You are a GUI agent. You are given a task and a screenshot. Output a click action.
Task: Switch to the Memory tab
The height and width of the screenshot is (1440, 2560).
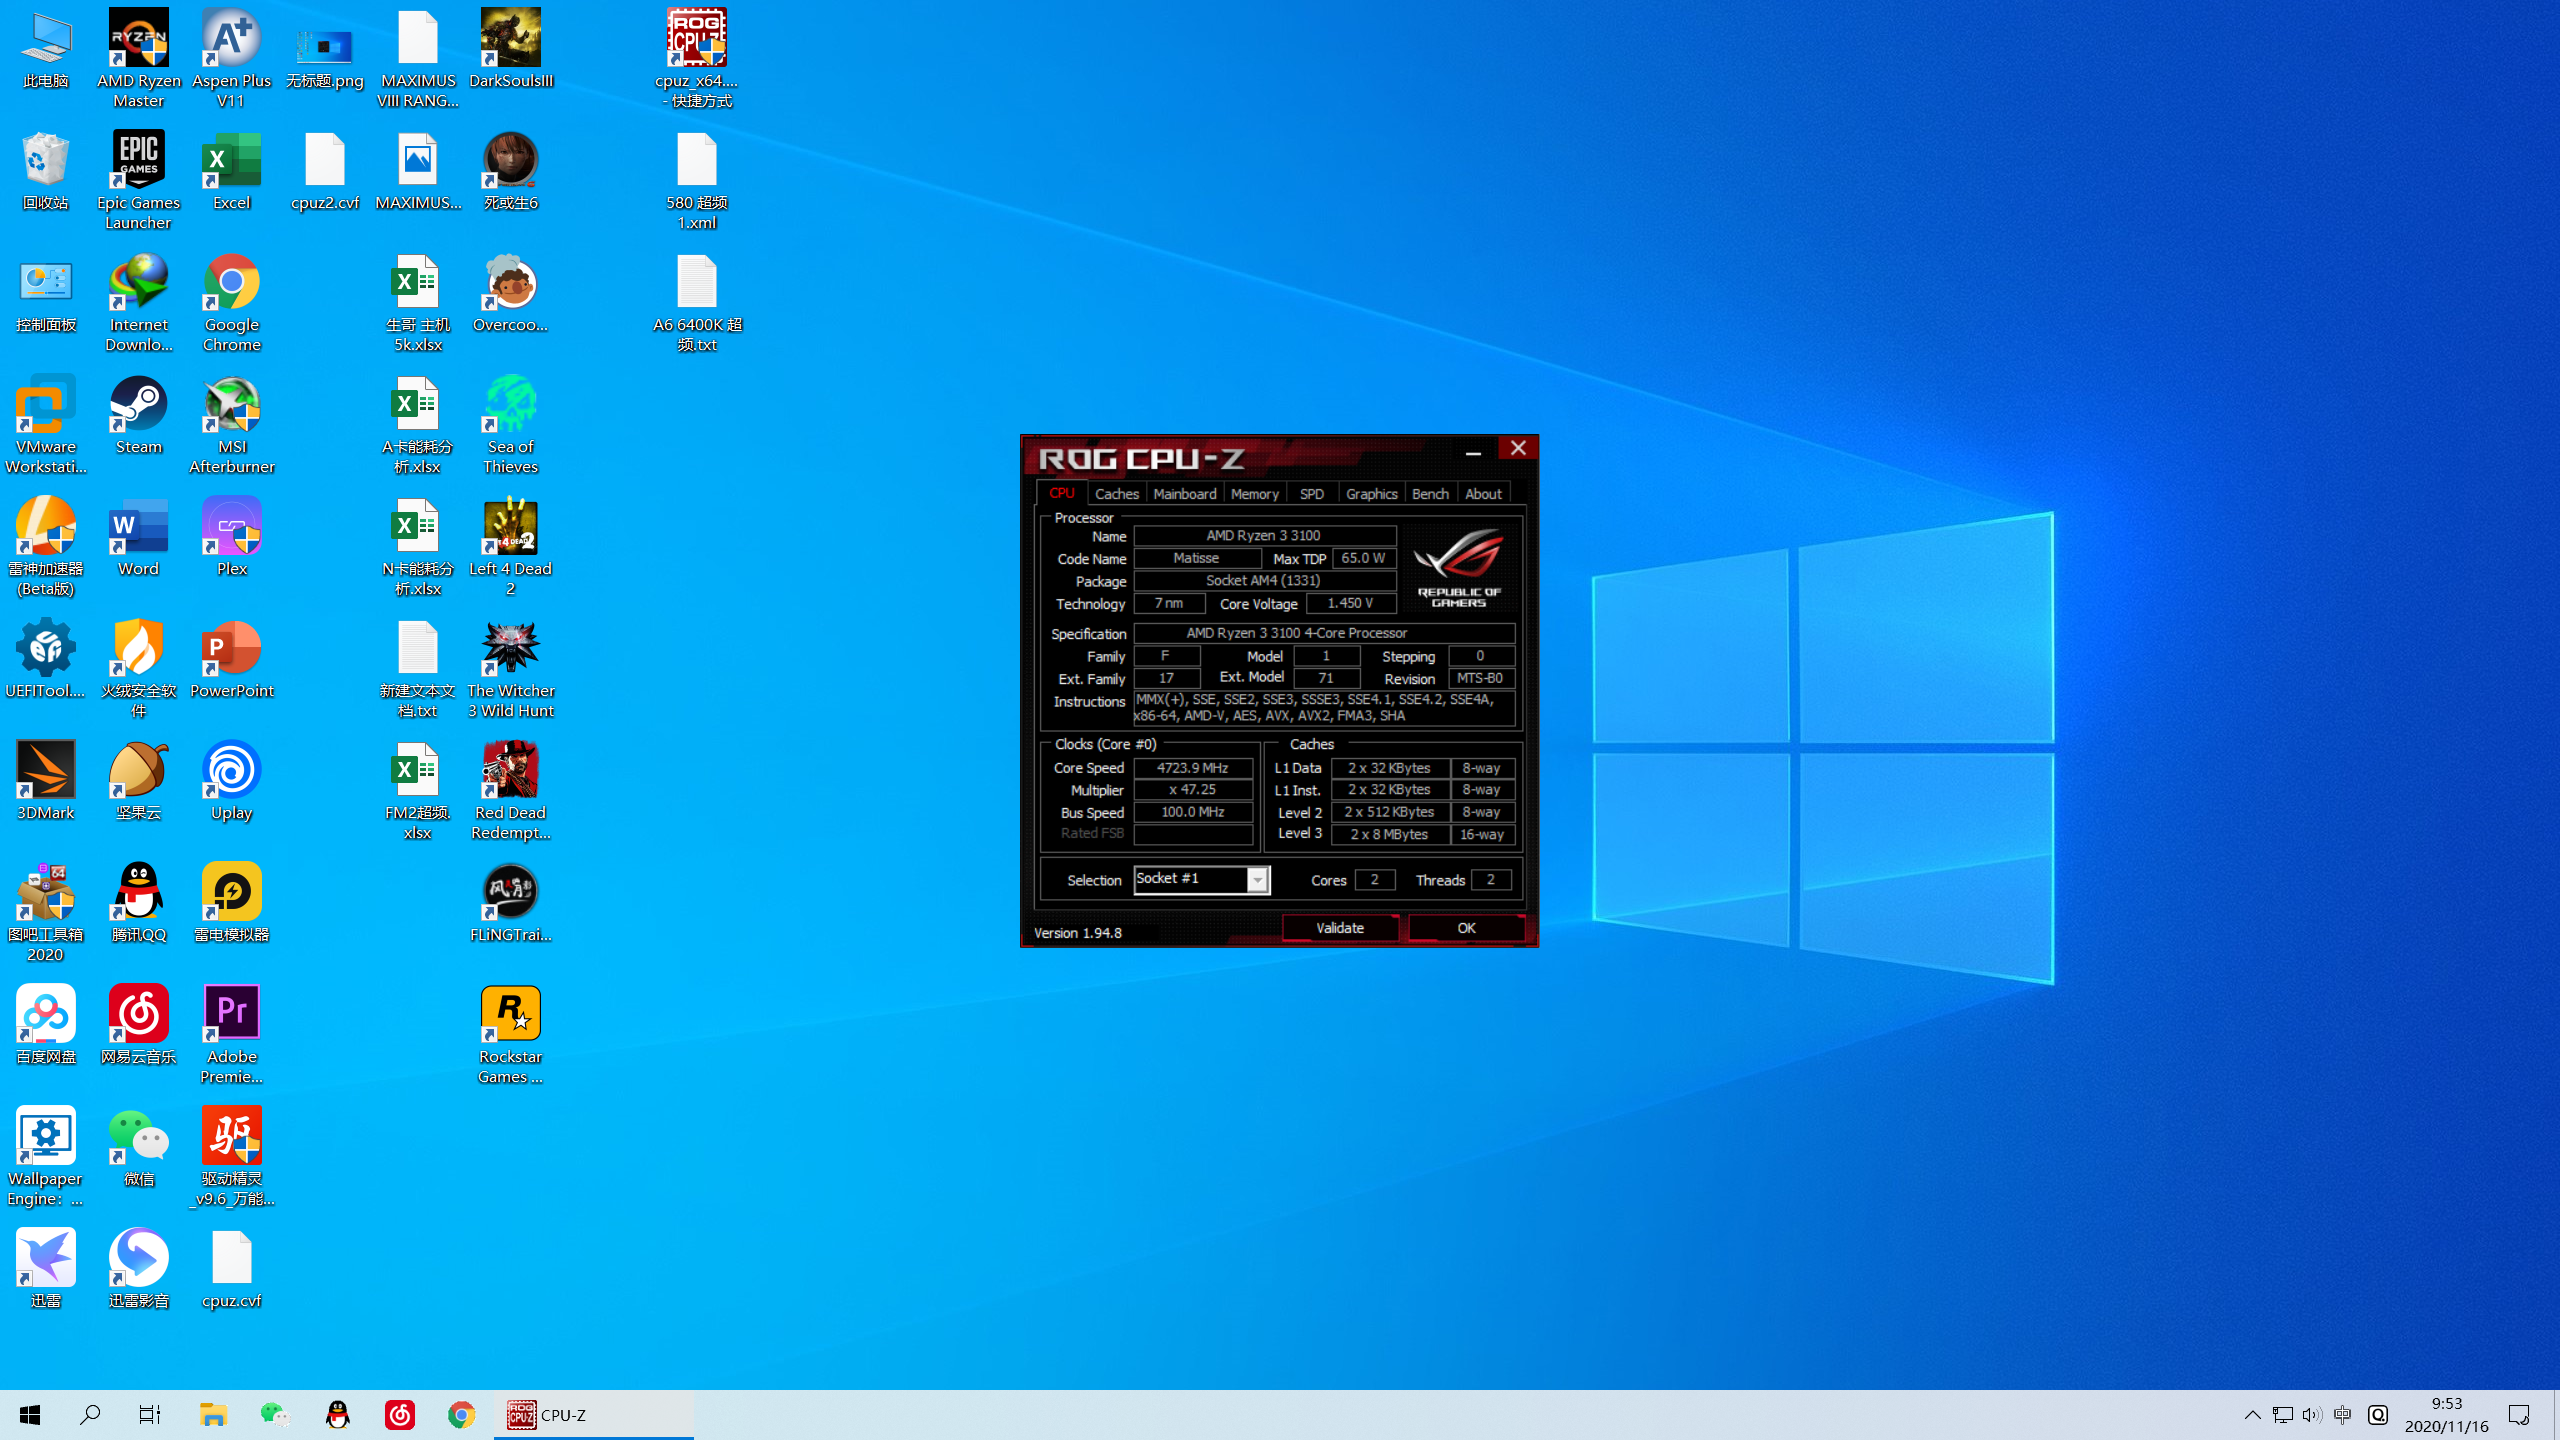coord(1255,494)
